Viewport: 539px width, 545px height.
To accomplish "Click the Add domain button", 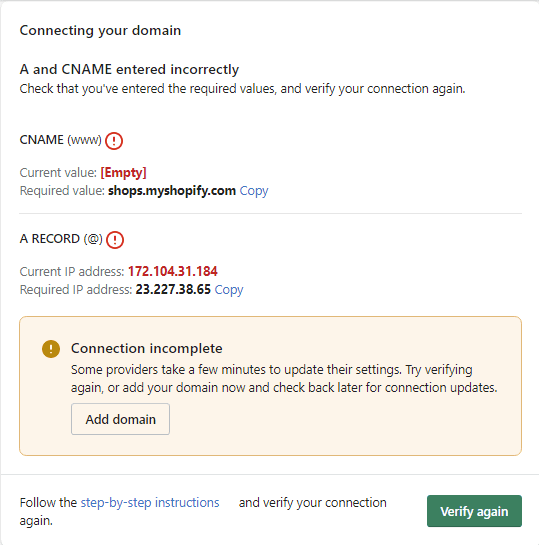I will tap(121, 419).
